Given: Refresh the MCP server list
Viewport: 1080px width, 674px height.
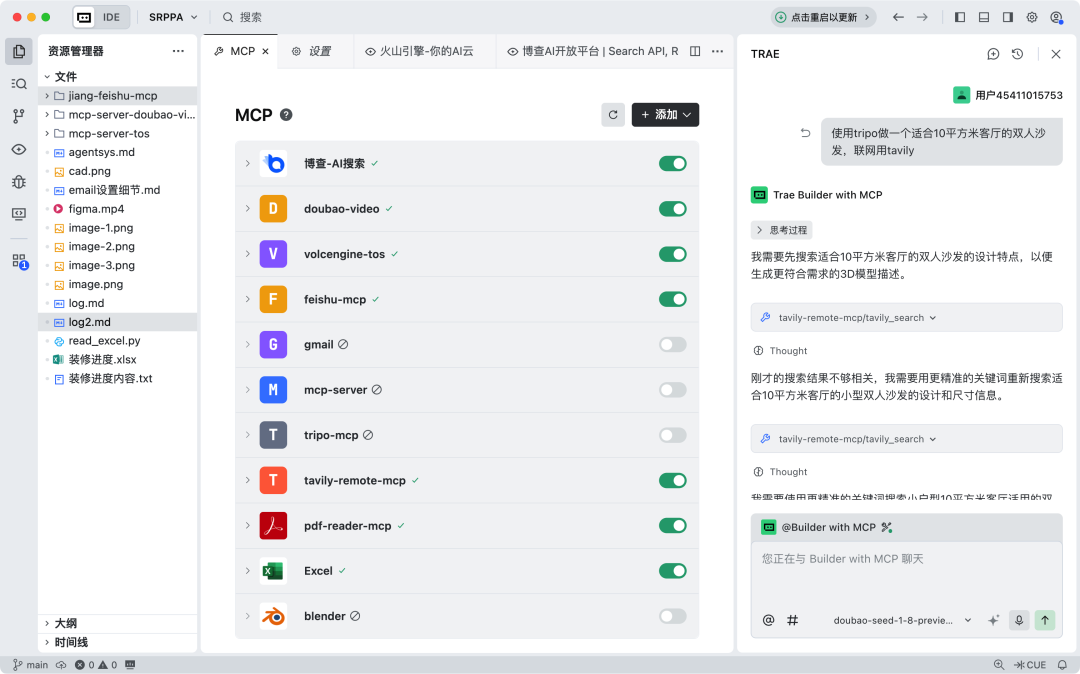Looking at the screenshot, I should click(613, 114).
